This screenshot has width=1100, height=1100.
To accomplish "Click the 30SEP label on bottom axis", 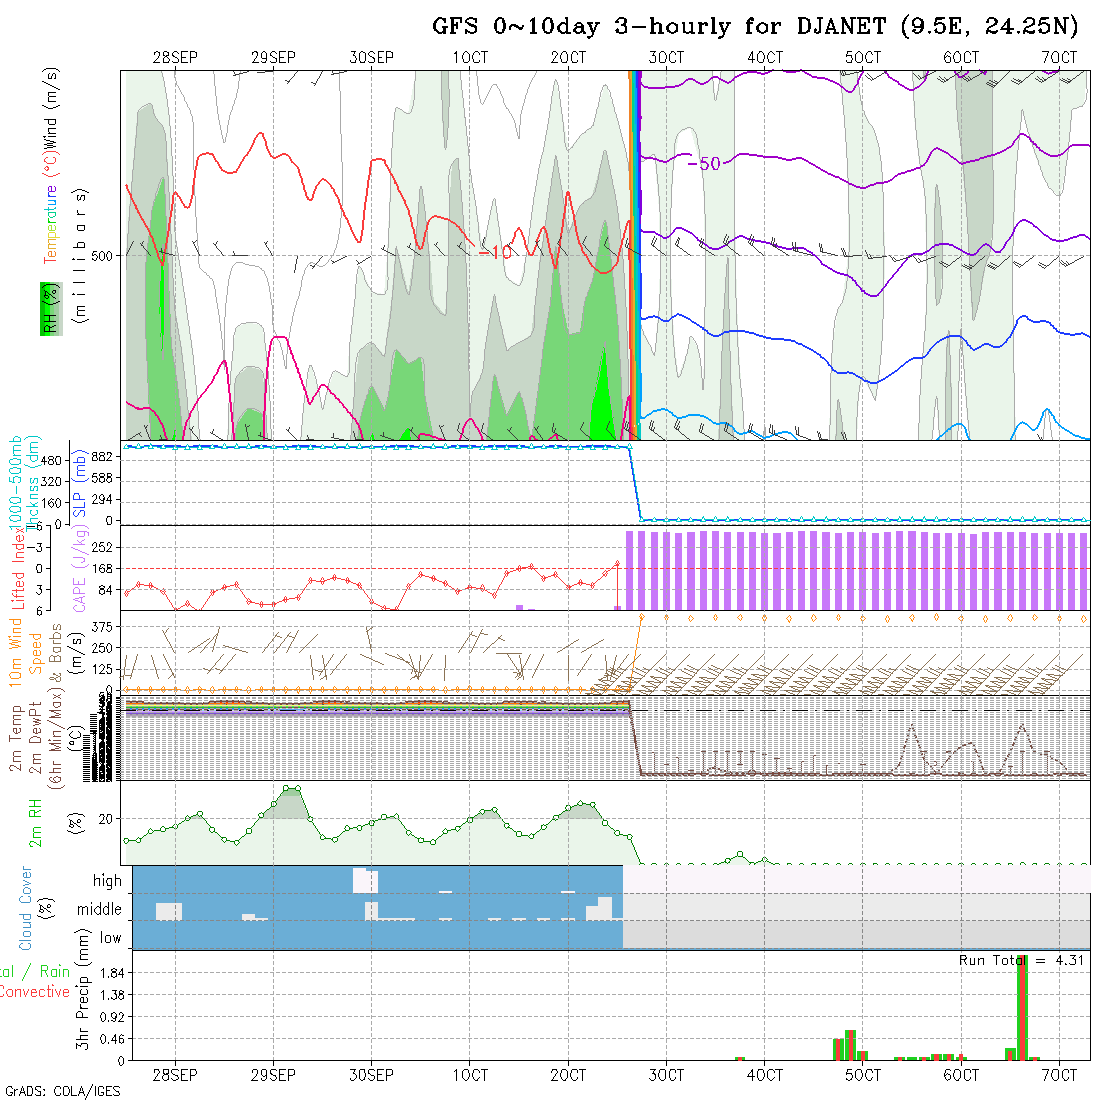I will tap(372, 1075).
